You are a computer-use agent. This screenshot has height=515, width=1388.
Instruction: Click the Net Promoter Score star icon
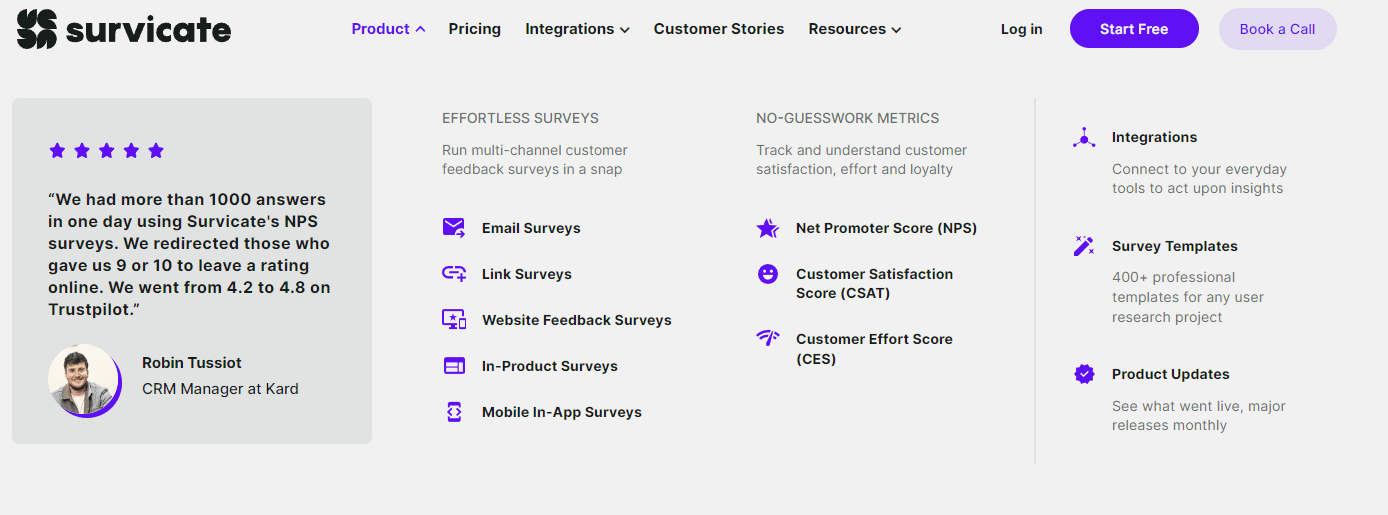768,228
